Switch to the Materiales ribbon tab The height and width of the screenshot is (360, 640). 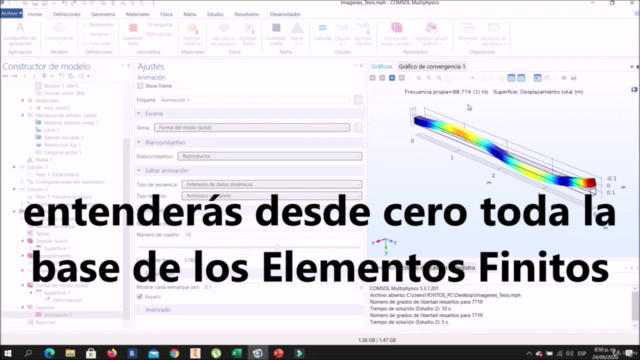point(138,14)
